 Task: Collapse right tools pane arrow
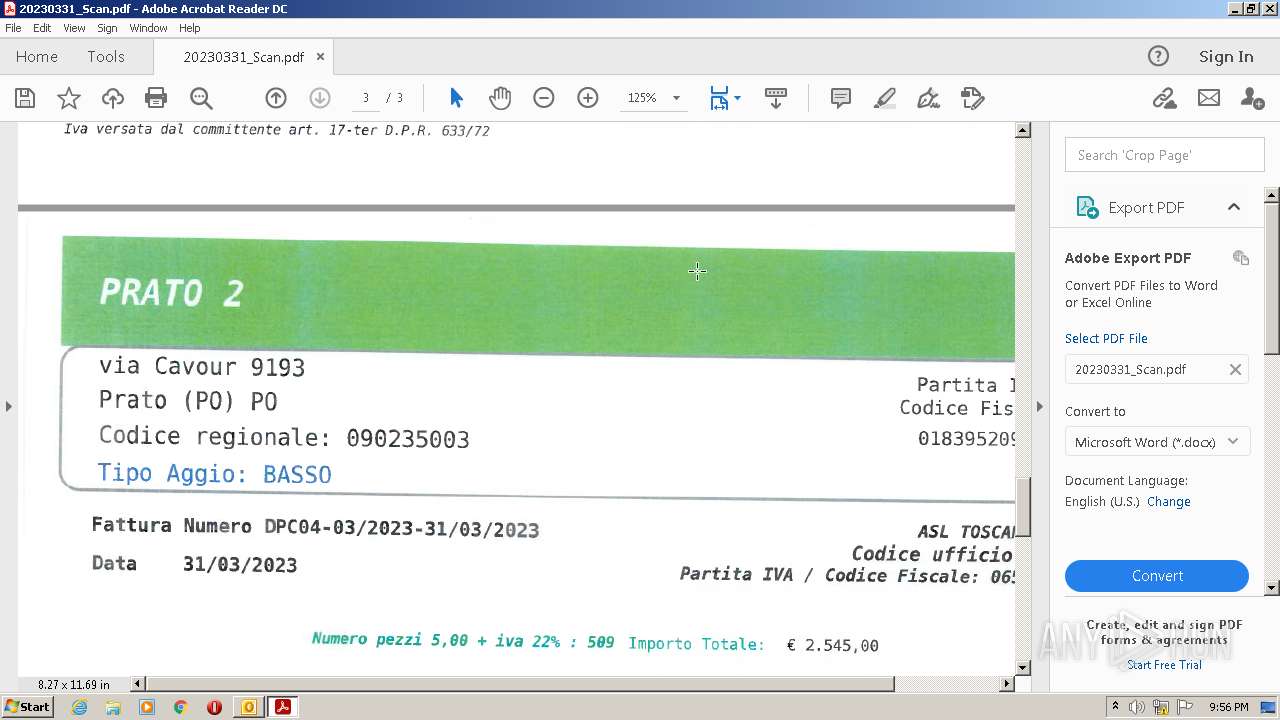[x=1039, y=406]
